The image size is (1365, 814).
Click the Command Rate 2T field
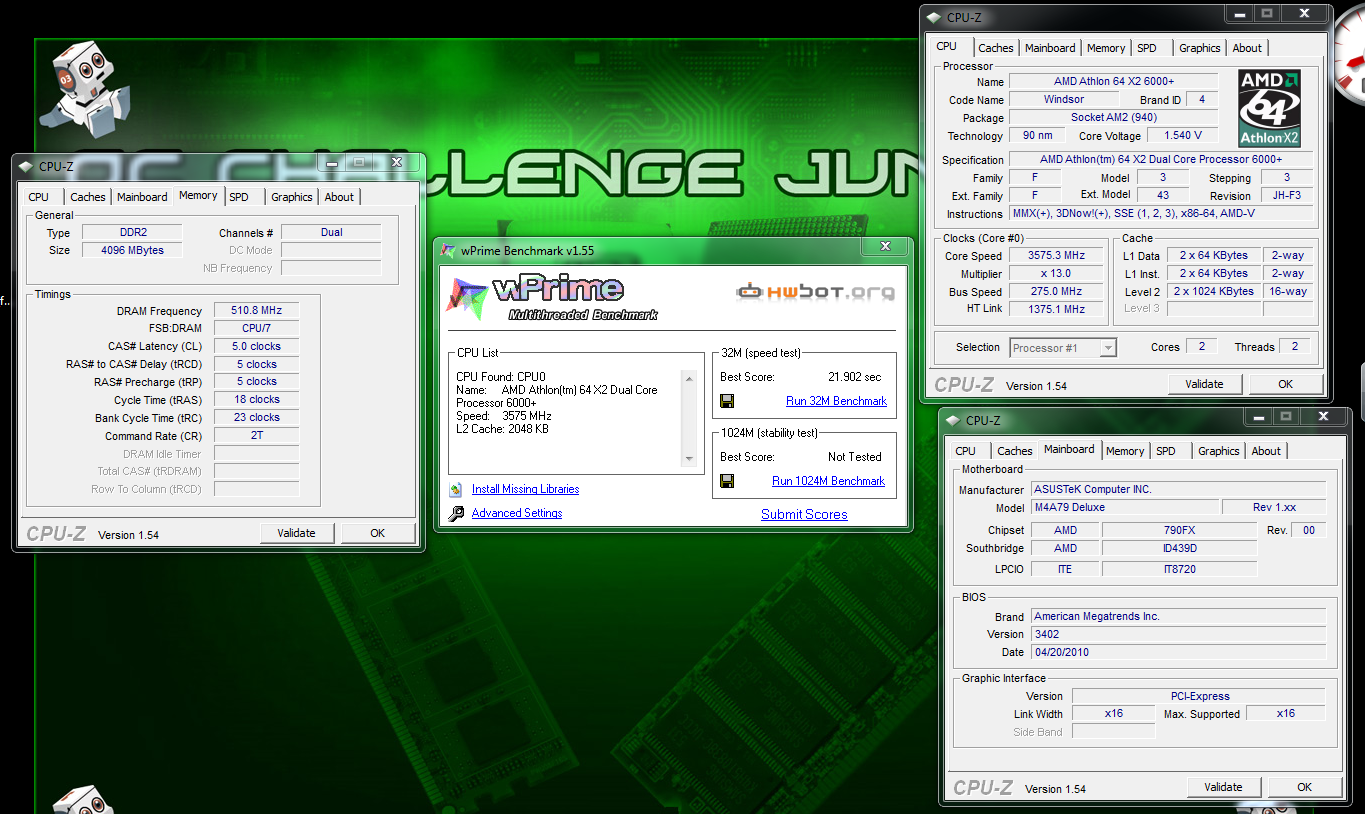pyautogui.click(x=256, y=436)
